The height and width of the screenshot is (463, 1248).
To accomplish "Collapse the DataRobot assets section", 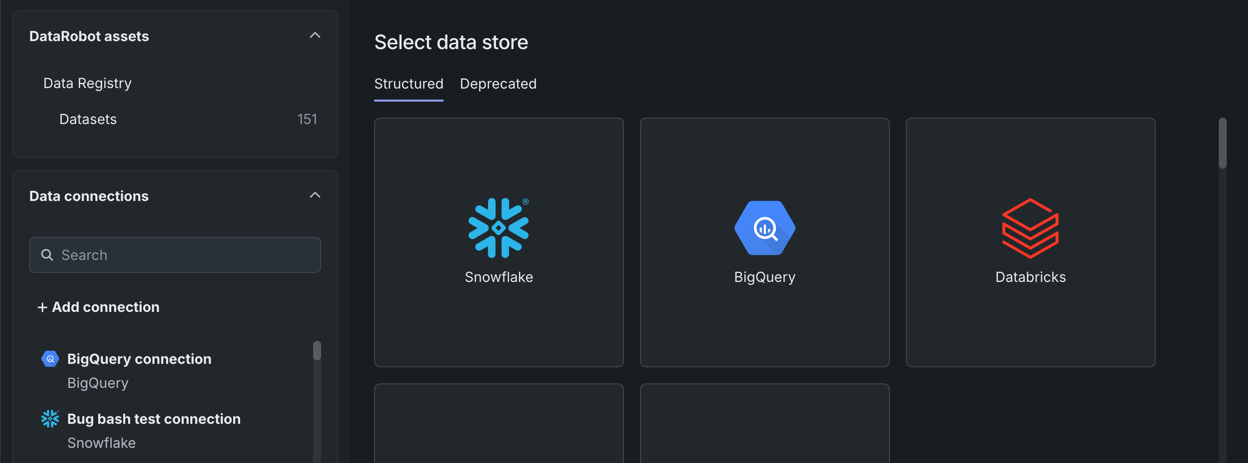I will click(315, 36).
